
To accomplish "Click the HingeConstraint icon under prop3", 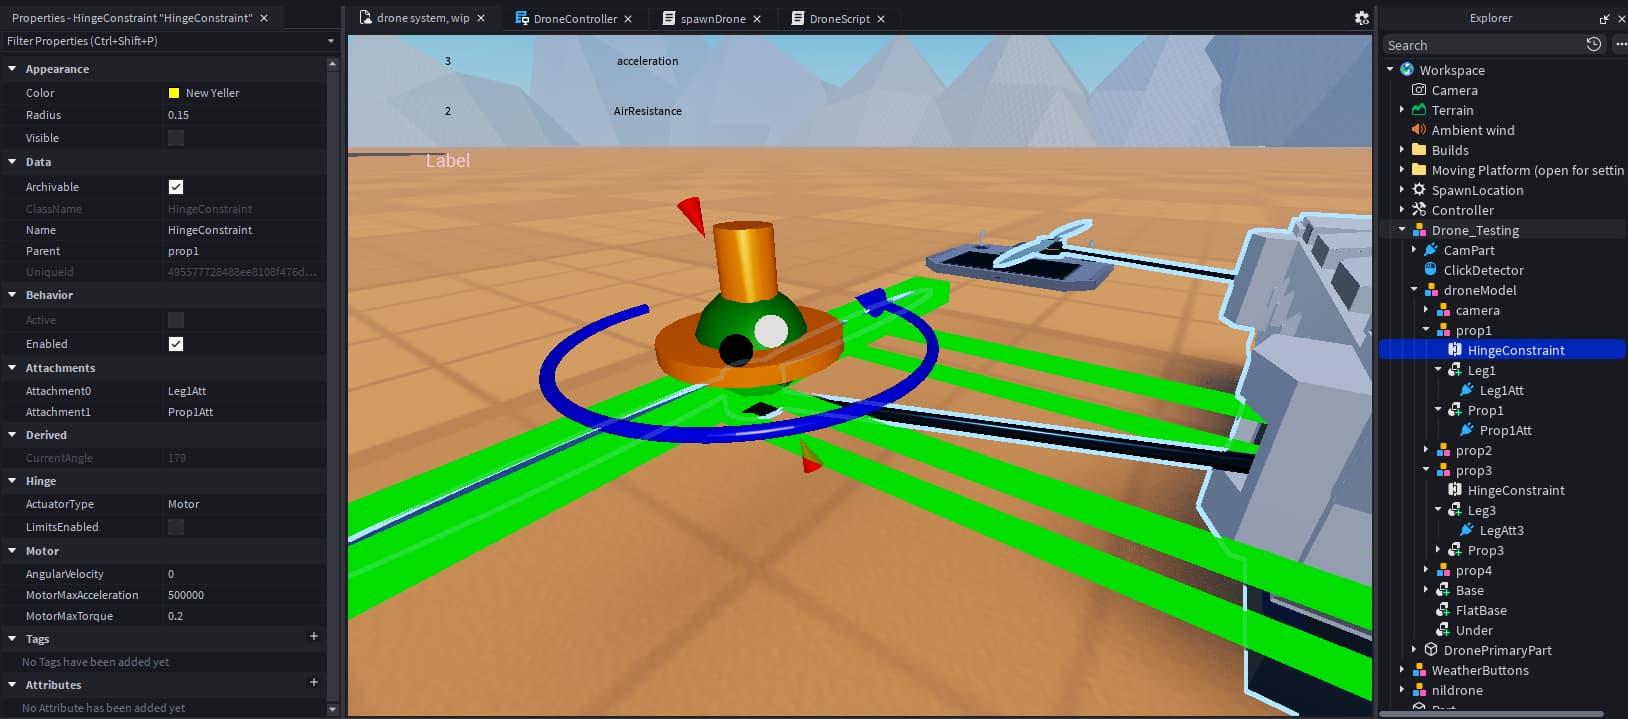I will pos(1455,490).
